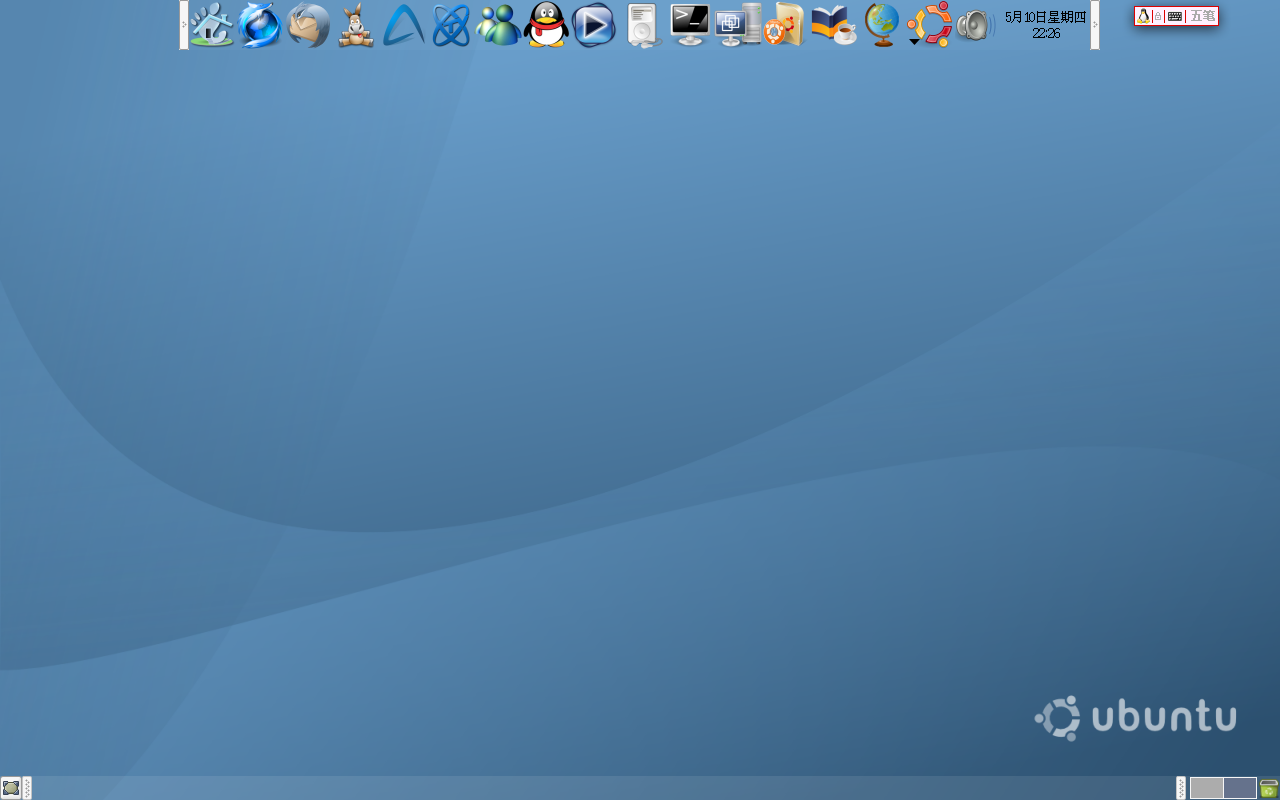This screenshot has width=1280, height=800.
Task: Launch the aMule donkey icon
Action: (x=355, y=25)
